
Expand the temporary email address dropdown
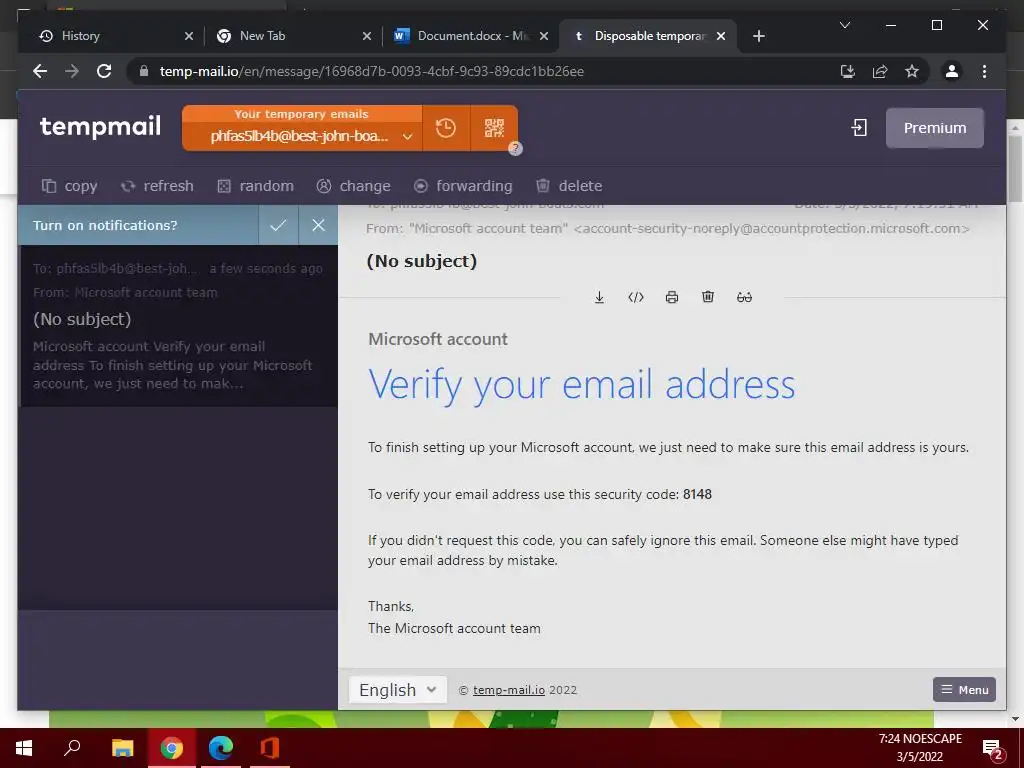click(408, 136)
